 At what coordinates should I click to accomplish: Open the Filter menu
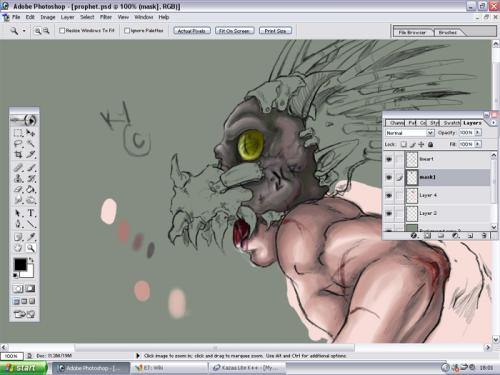pos(106,17)
